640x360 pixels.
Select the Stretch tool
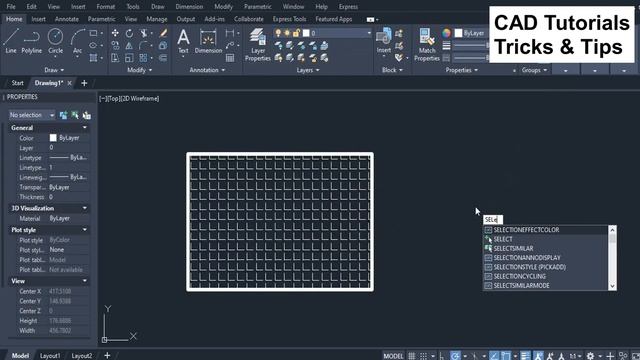tap(115, 58)
